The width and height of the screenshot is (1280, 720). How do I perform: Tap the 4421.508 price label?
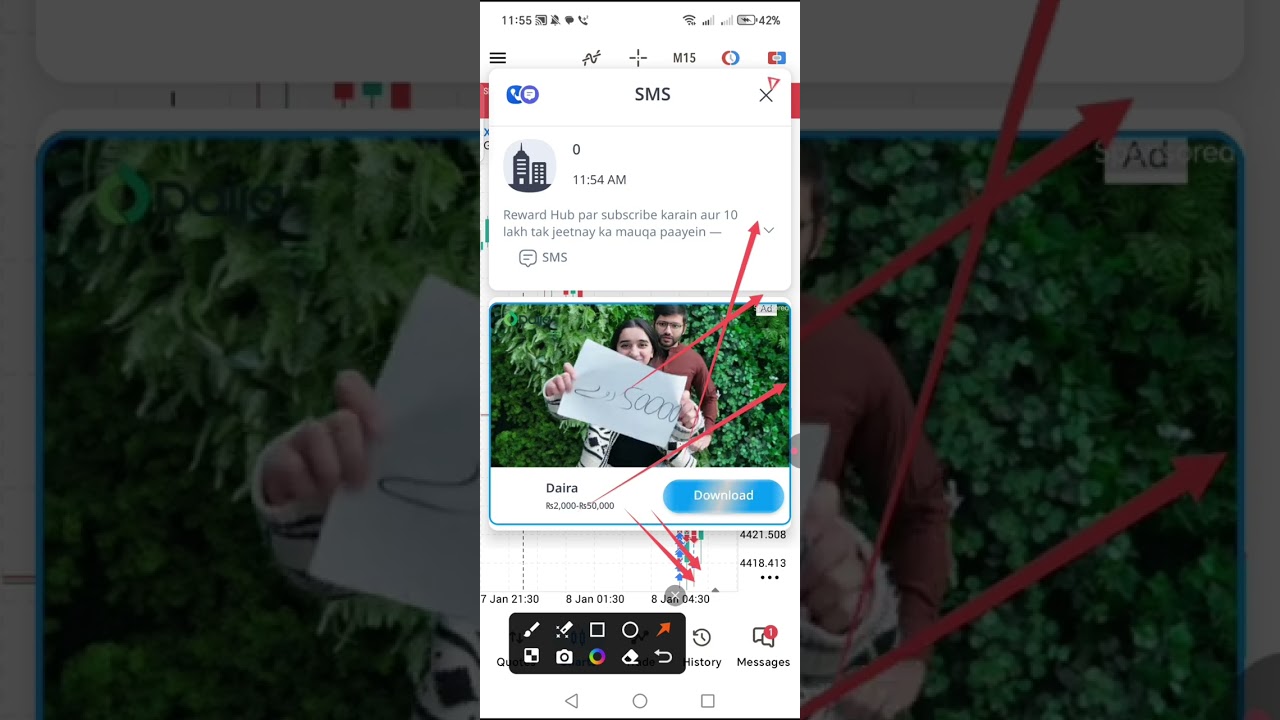(763, 535)
